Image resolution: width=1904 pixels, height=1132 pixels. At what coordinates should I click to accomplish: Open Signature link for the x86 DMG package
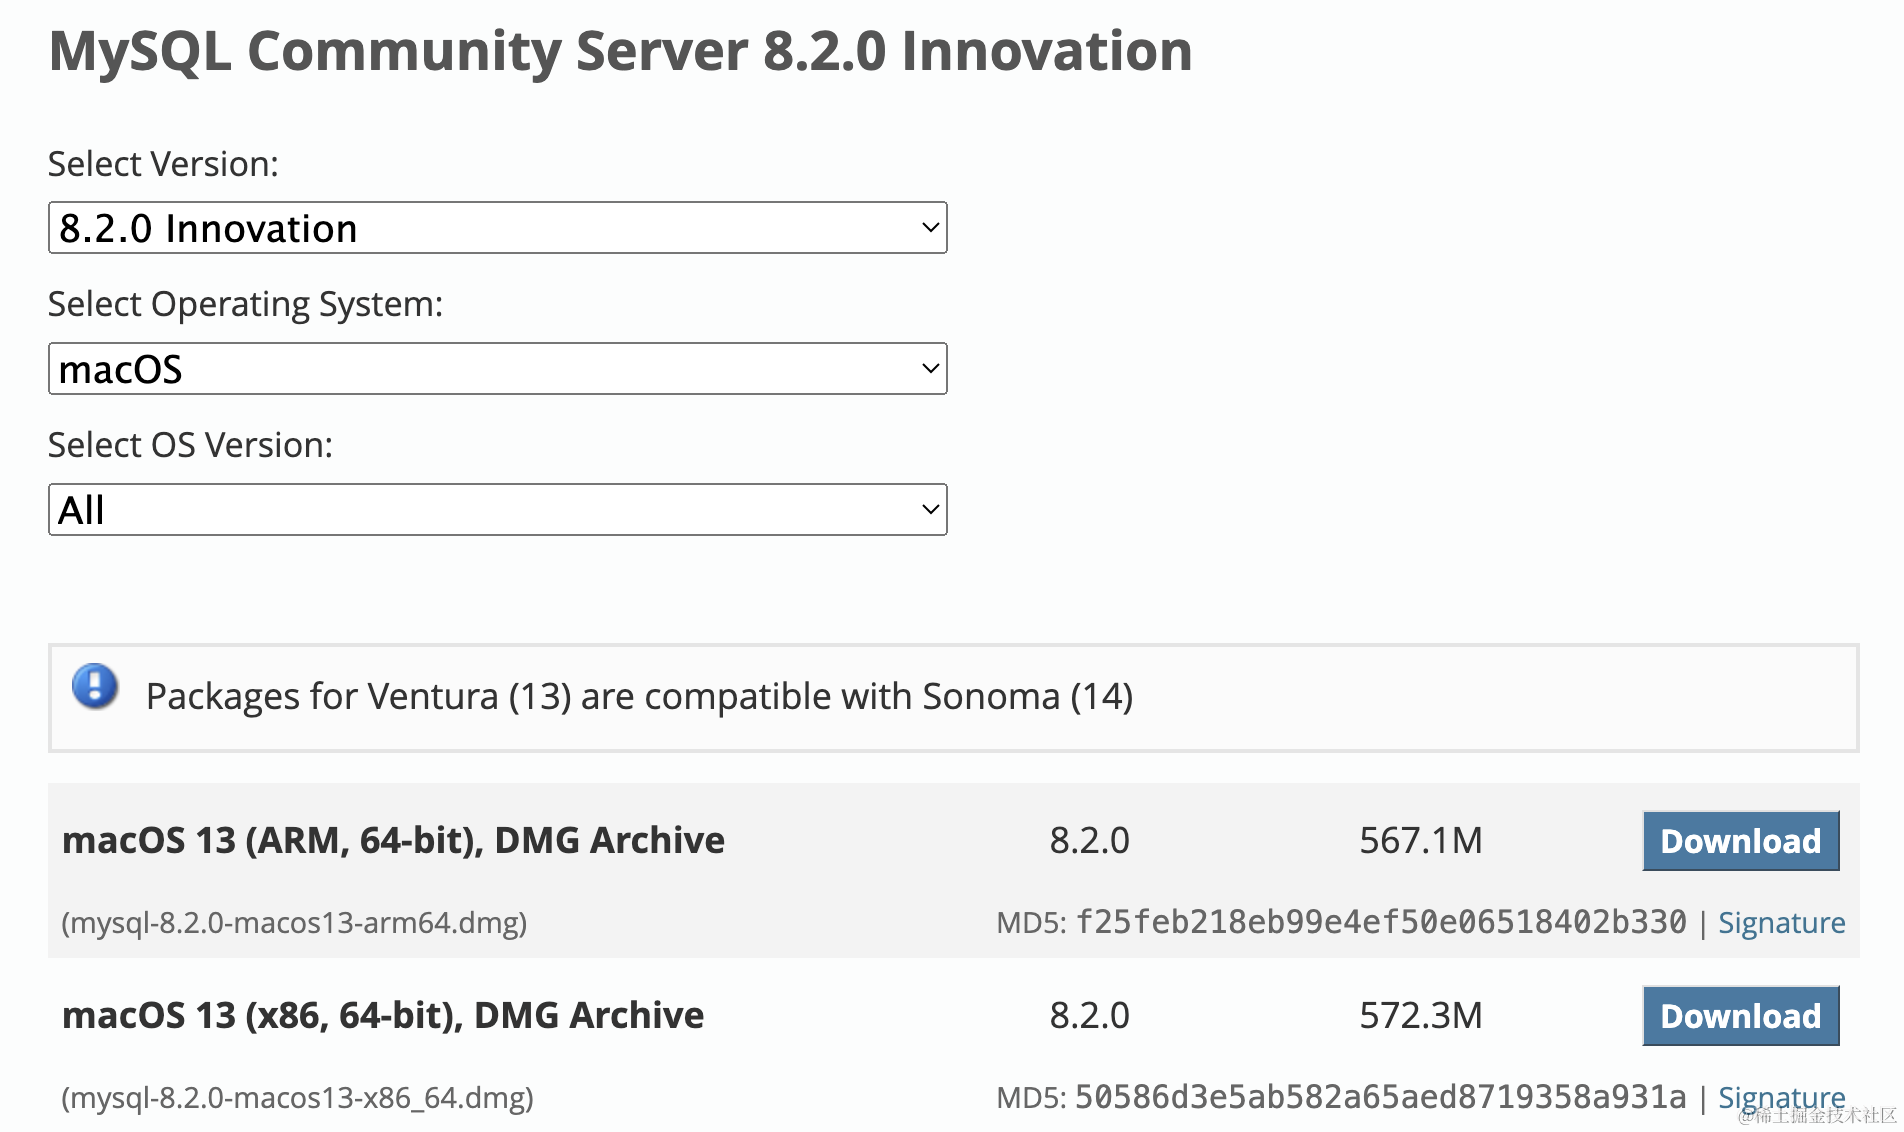tap(1781, 1097)
